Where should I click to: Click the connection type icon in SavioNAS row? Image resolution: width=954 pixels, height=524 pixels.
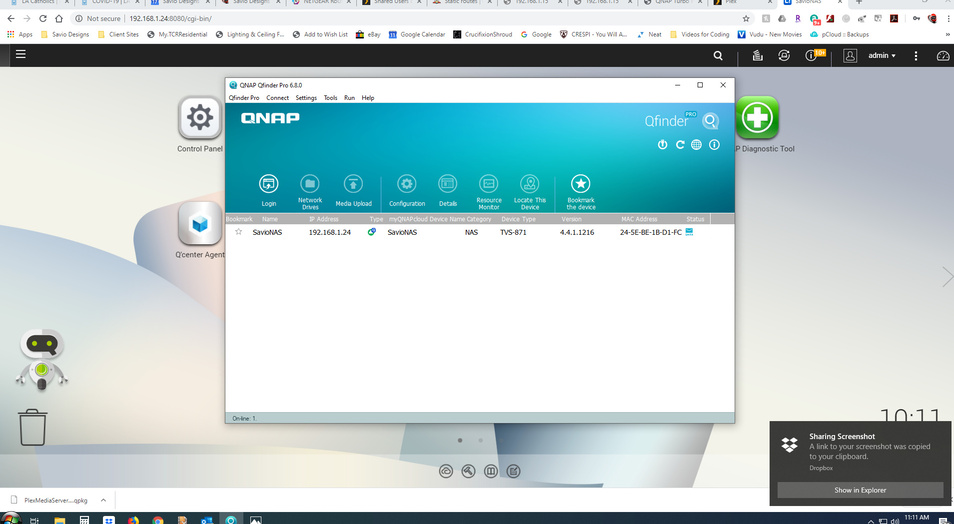coord(372,232)
